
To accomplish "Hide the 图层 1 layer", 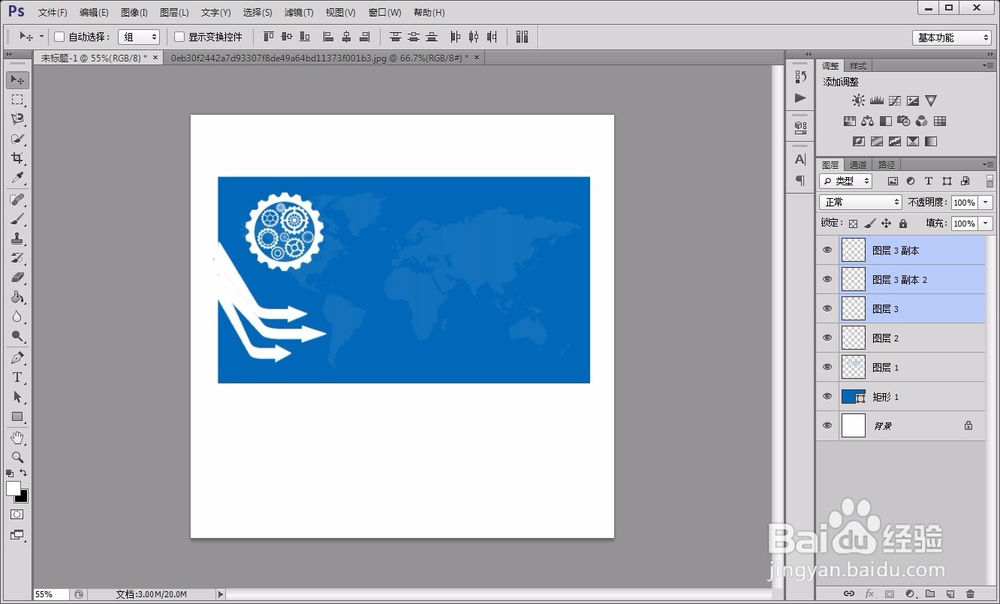I will [827, 367].
